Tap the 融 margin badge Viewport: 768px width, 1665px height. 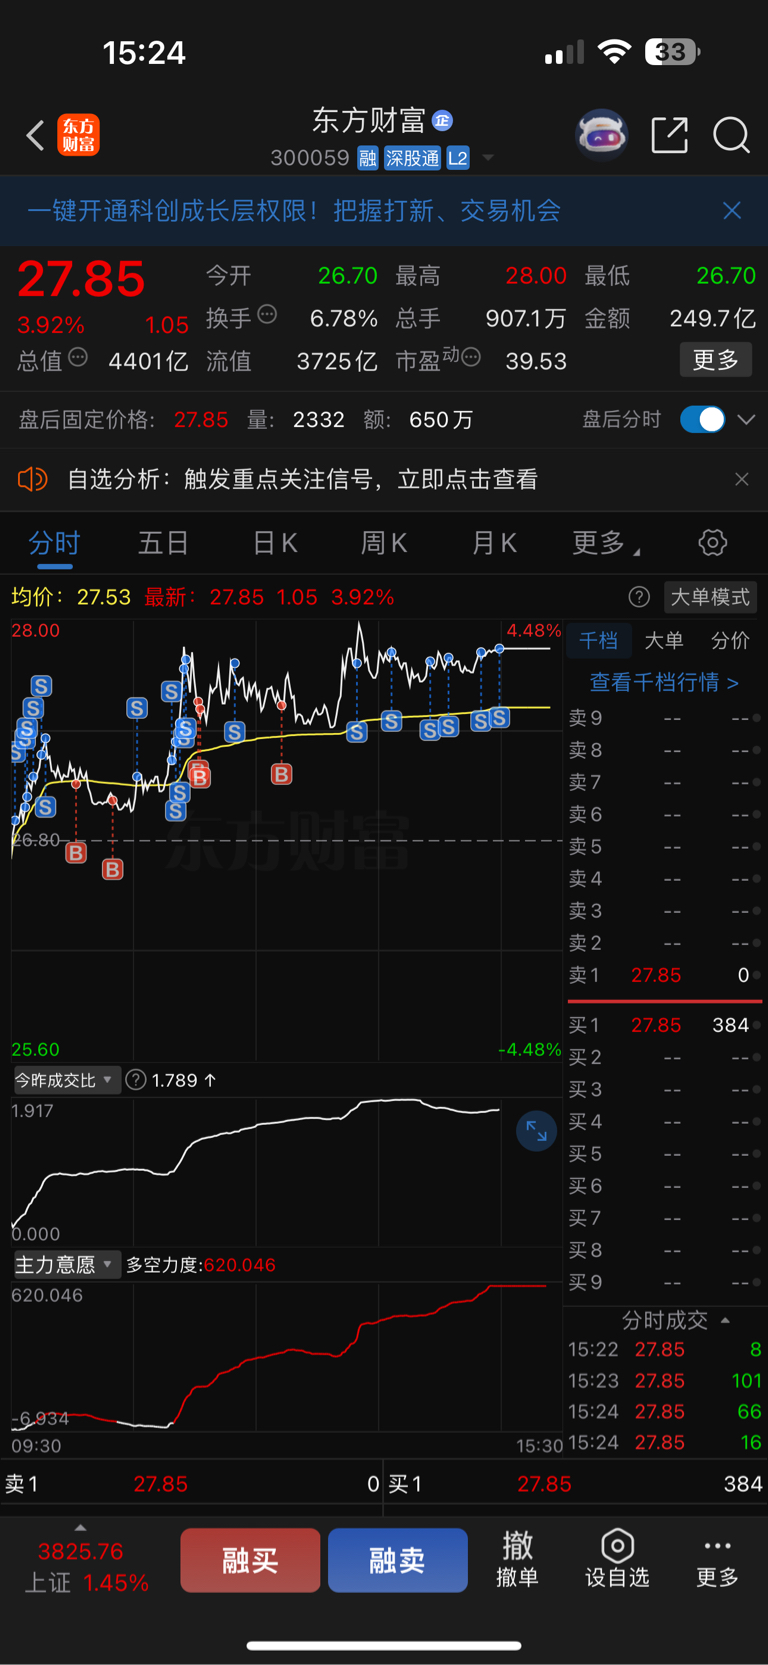368,158
